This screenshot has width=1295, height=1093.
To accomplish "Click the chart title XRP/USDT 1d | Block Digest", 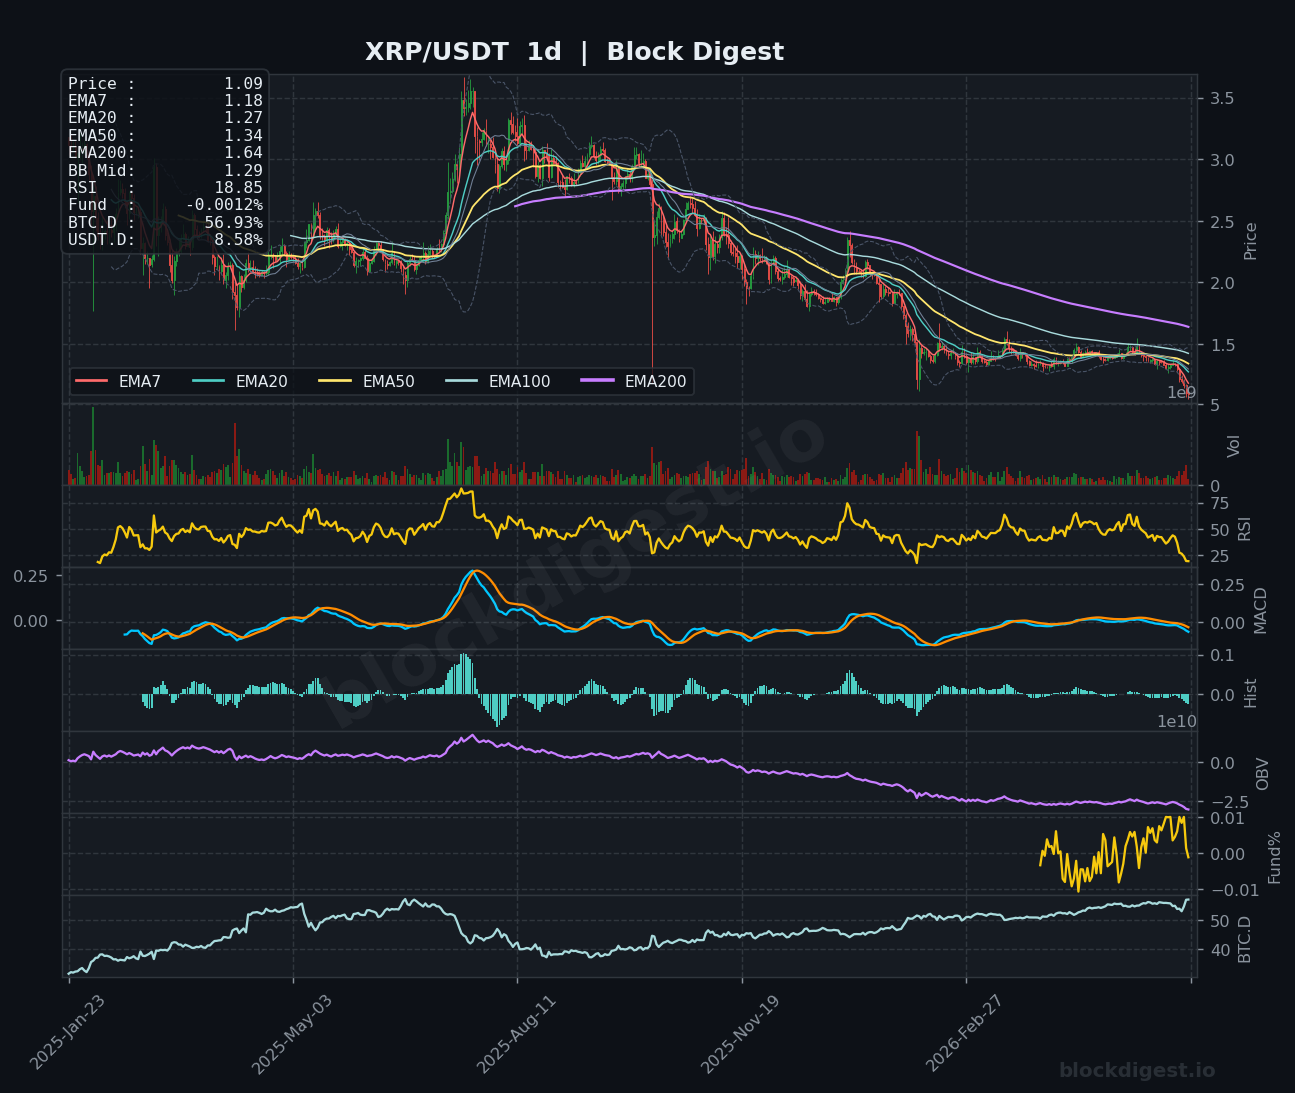I will [x=574, y=52].
